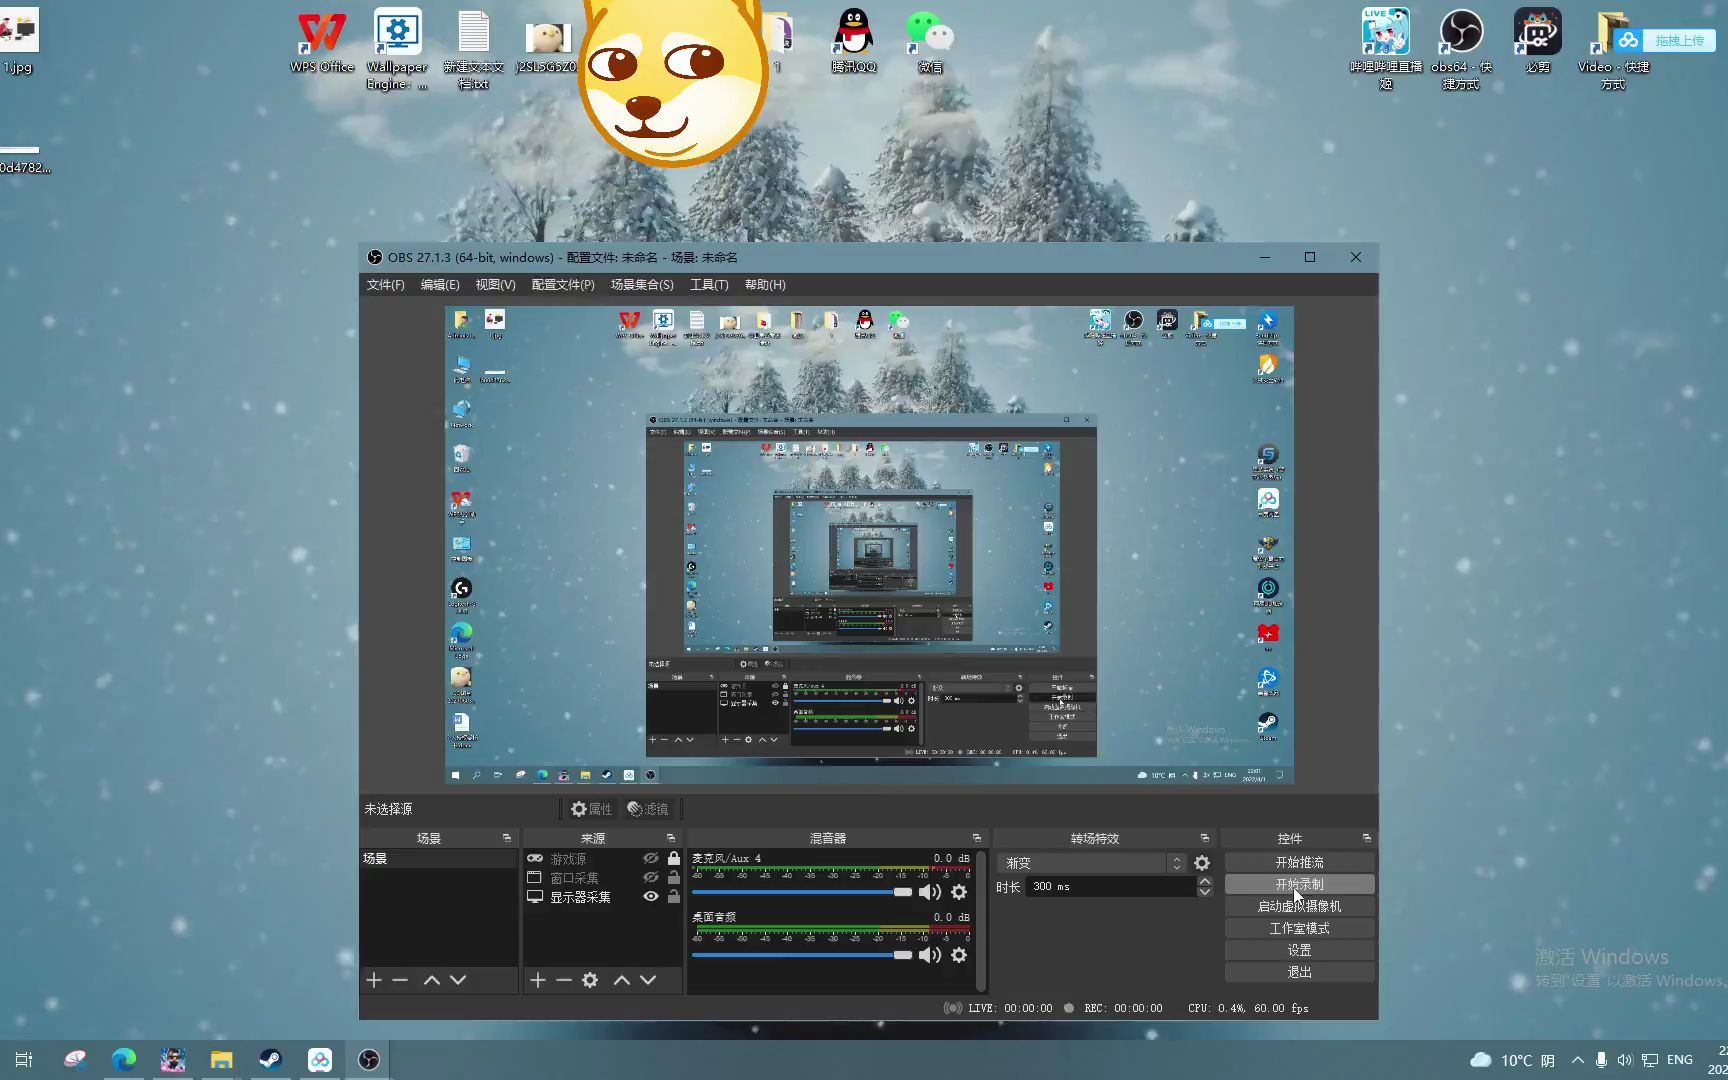Toggle lock on 显示器采集 source
The image size is (1728, 1080).
pos(674,897)
